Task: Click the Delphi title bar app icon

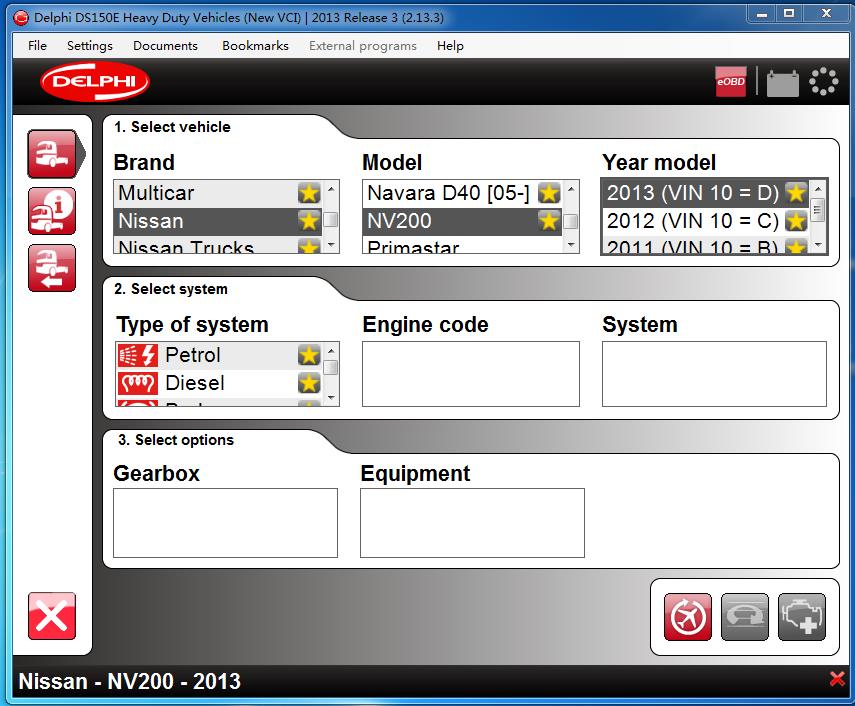Action: click(x=21, y=17)
